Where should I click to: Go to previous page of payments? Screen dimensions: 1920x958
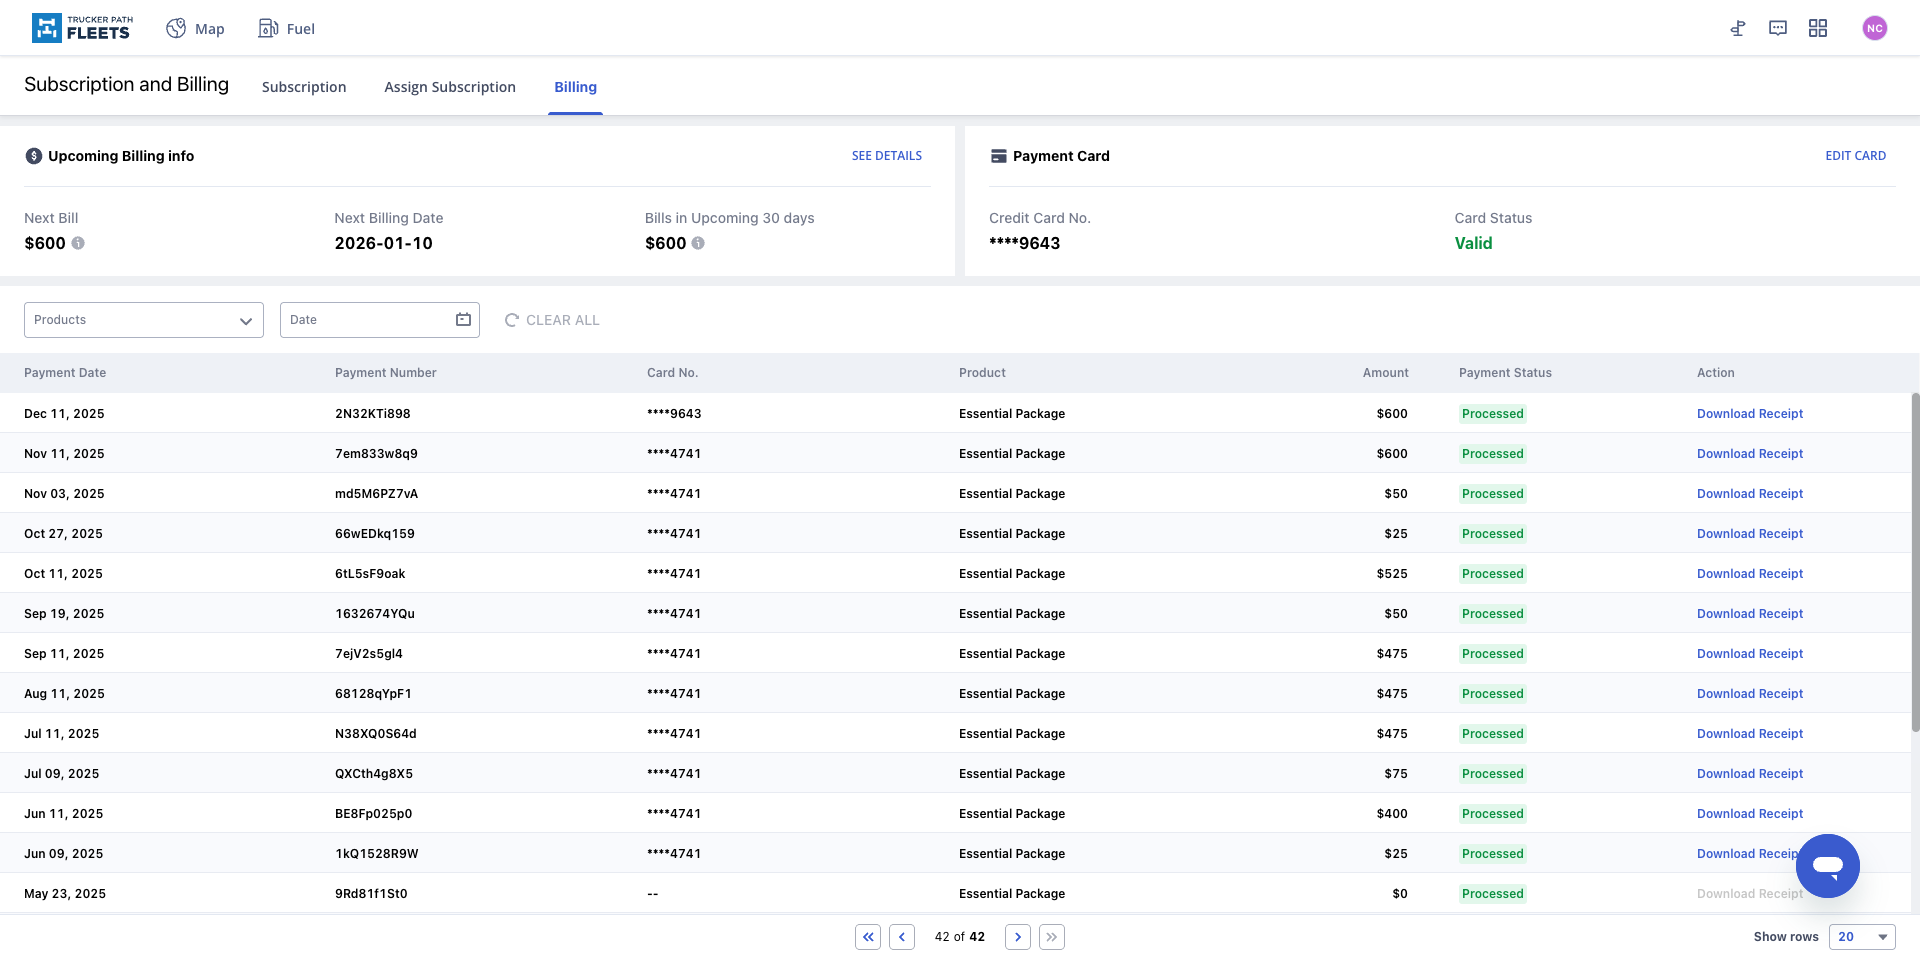tap(902, 937)
